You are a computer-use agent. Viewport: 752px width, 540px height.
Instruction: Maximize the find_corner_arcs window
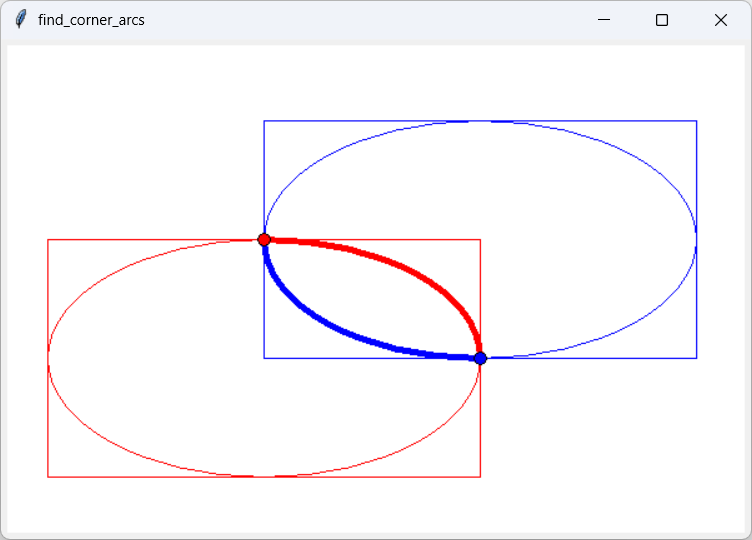coord(662,20)
